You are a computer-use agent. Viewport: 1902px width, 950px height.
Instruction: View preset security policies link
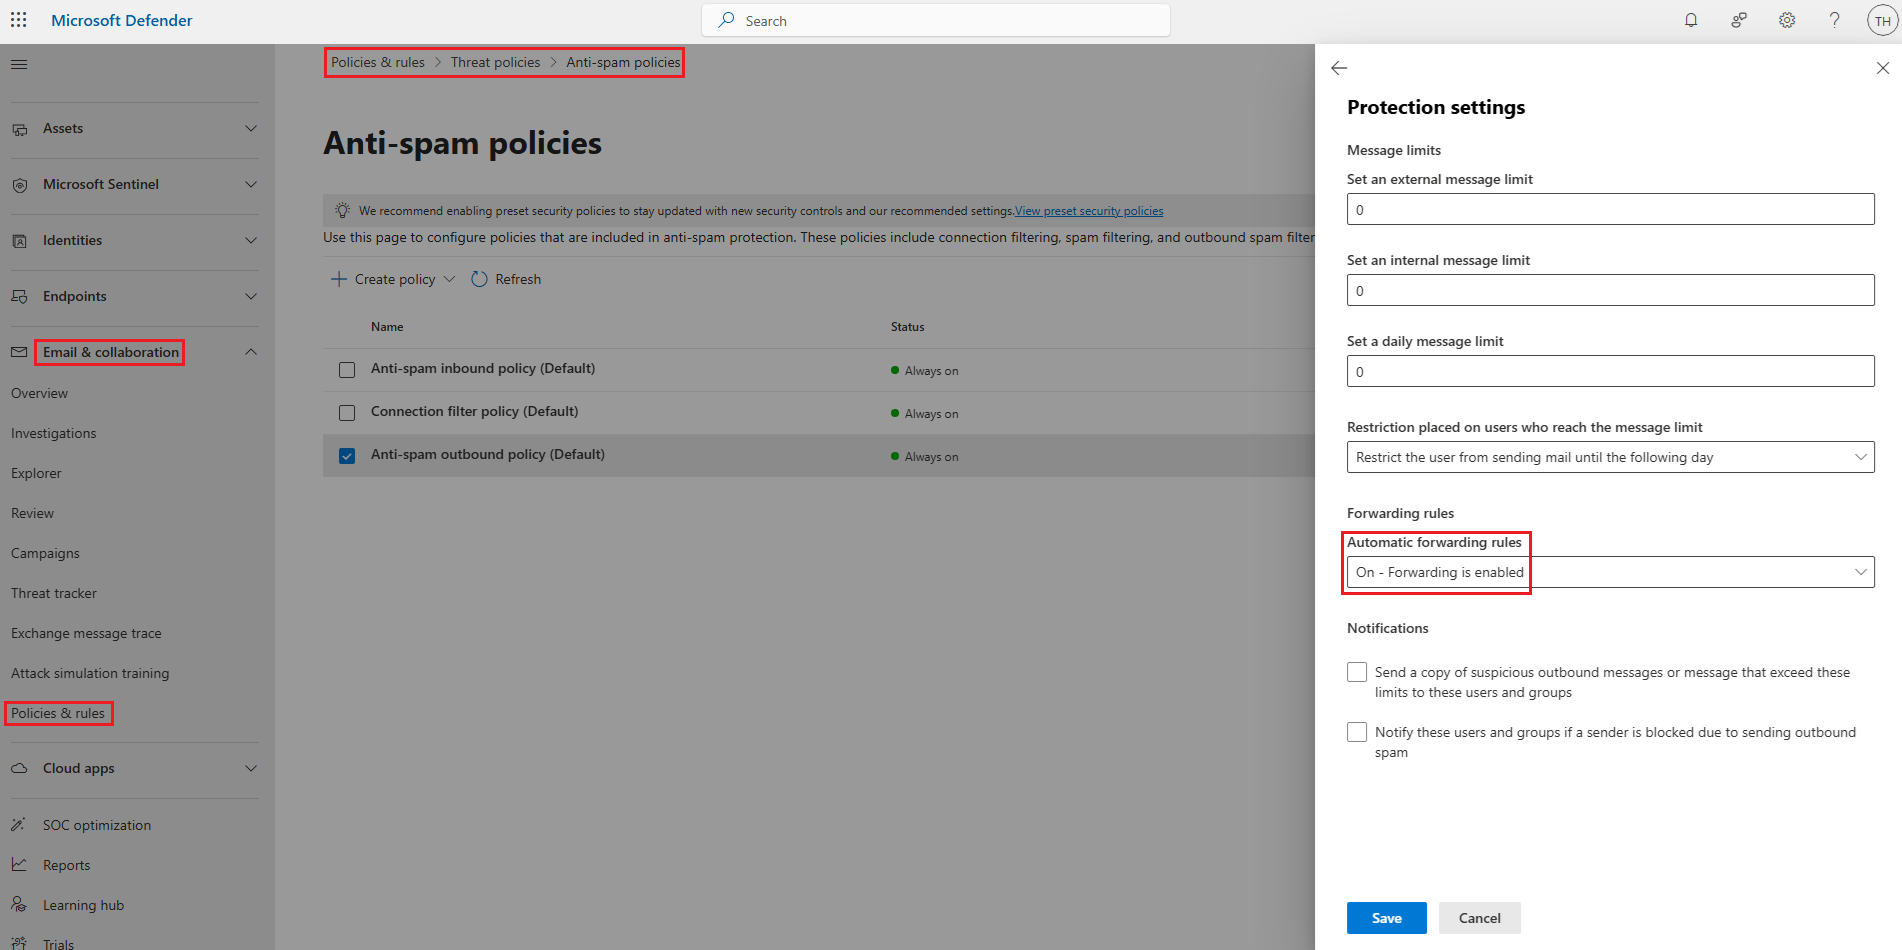(1088, 210)
